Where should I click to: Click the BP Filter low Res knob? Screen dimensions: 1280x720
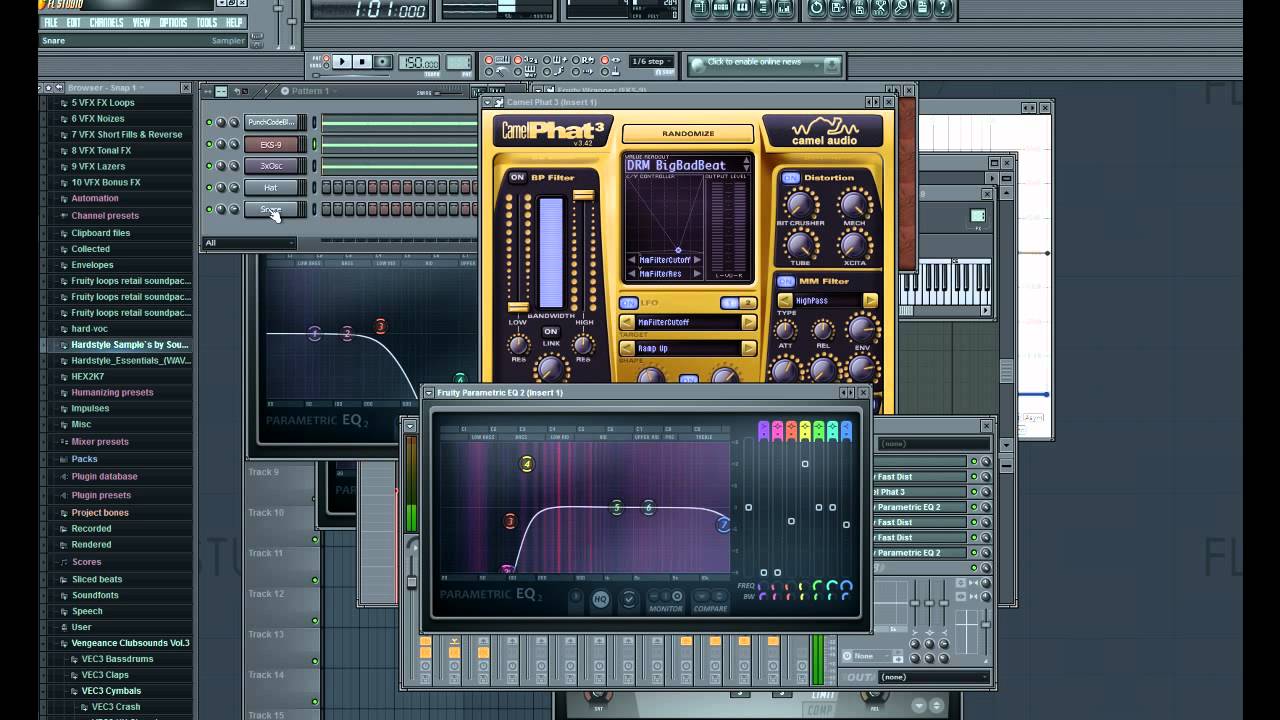coord(518,345)
